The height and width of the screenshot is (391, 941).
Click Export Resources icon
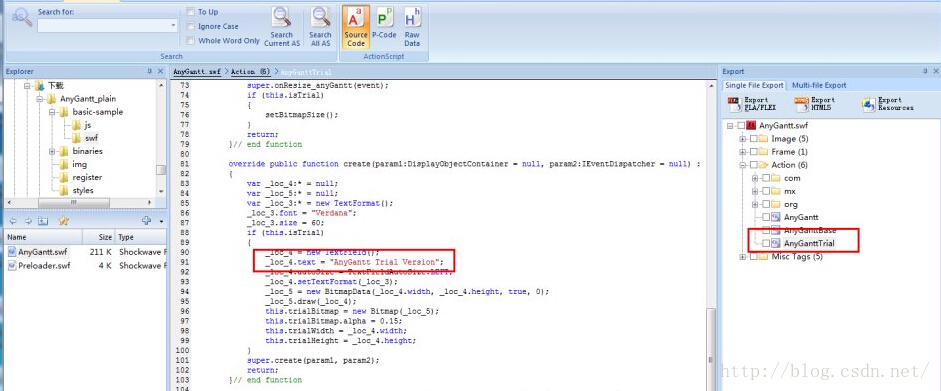[x=868, y=104]
